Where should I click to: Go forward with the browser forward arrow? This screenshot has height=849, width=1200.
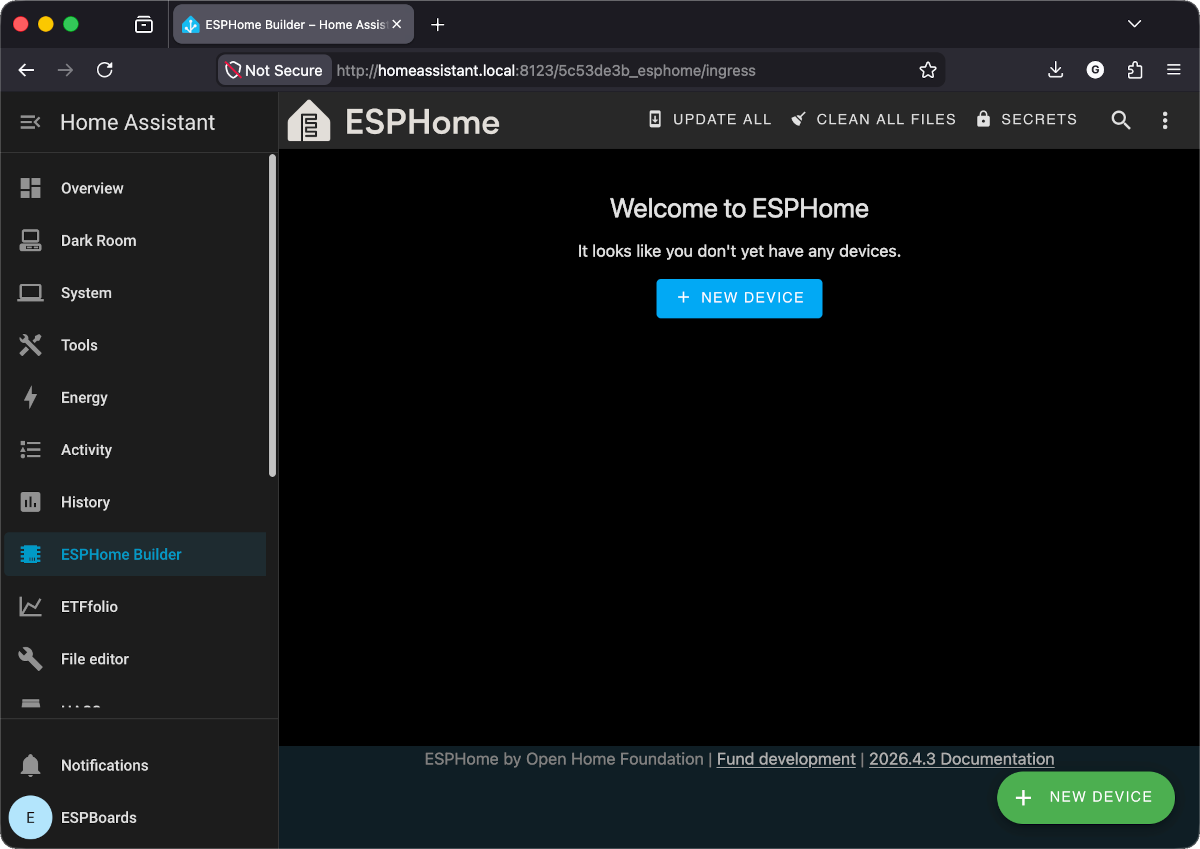click(x=66, y=70)
